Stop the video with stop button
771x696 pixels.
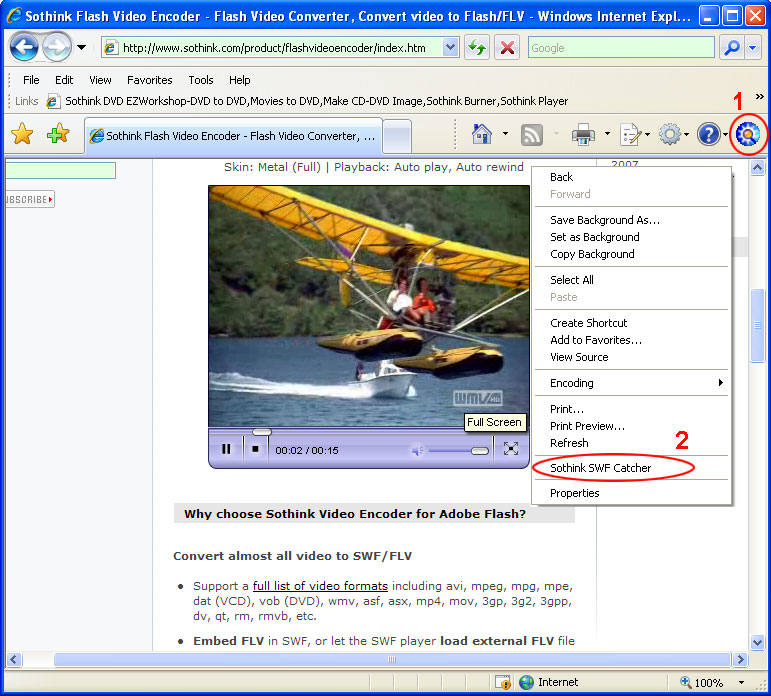click(x=255, y=449)
